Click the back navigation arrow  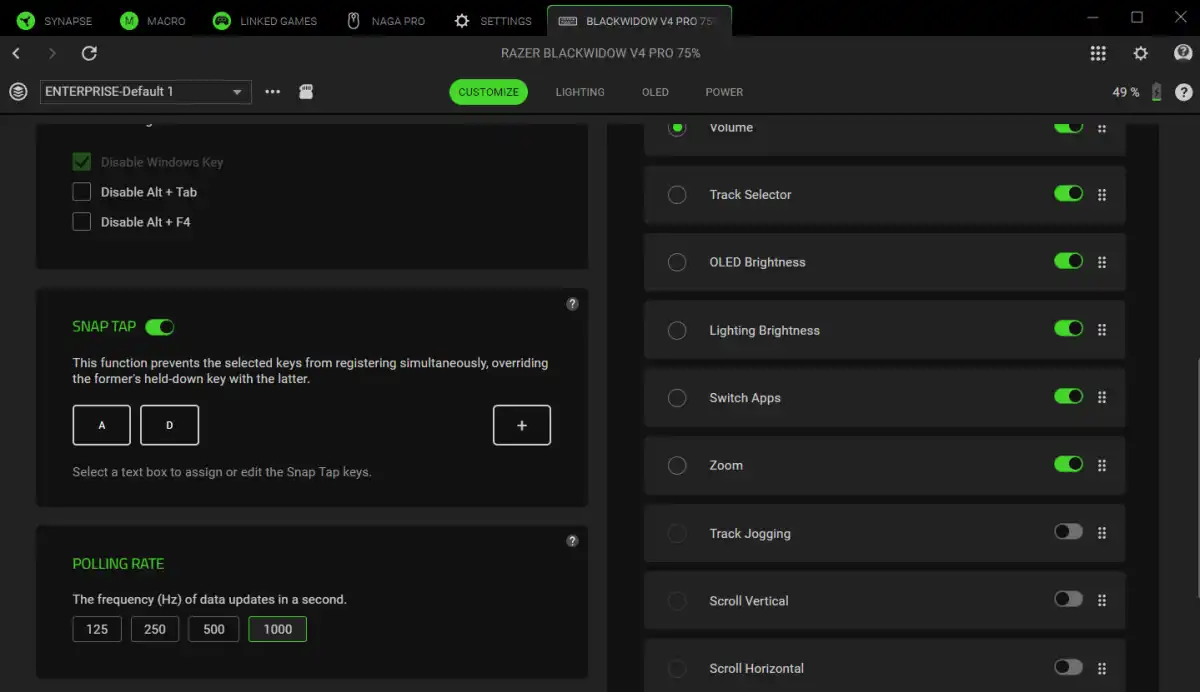pyautogui.click(x=16, y=53)
